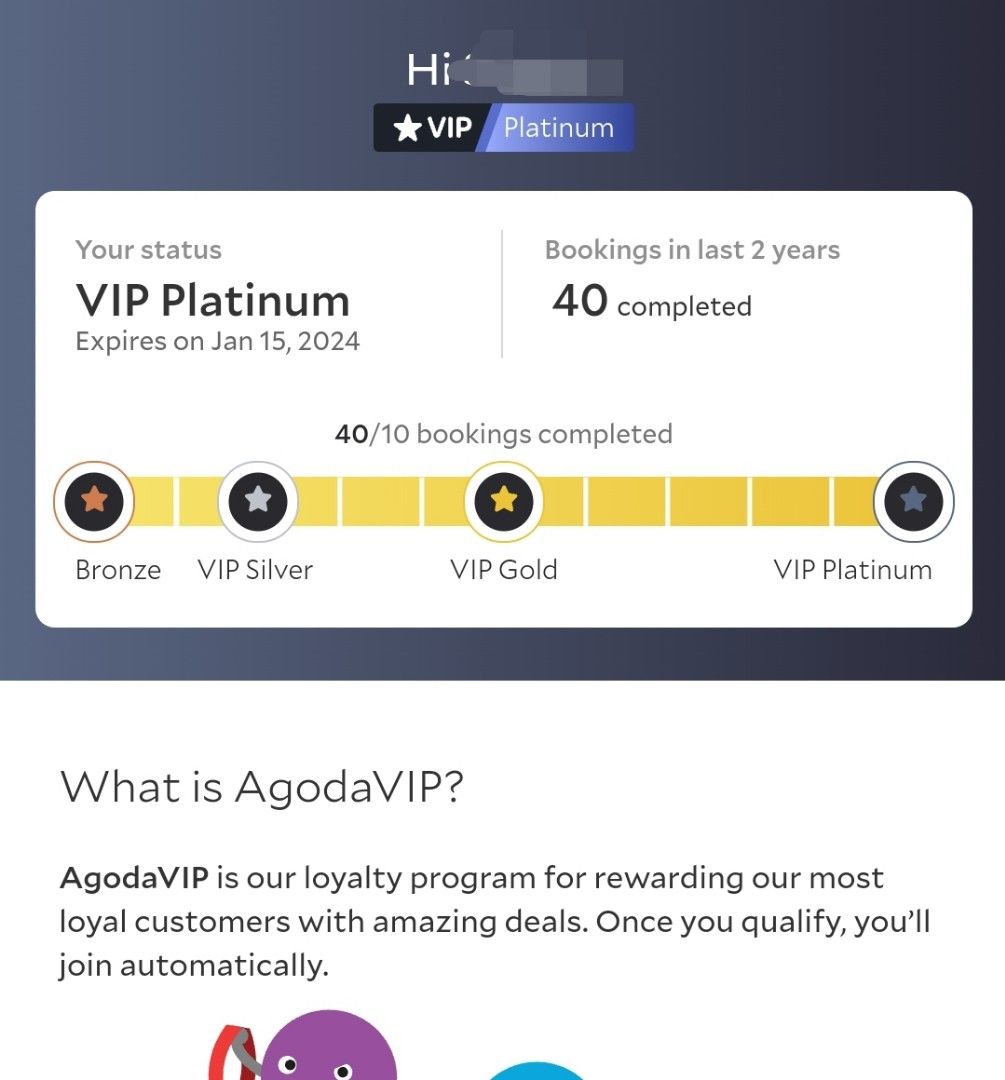Click the Expires on Jan 15, 2024 text
Image resolution: width=1005 pixels, height=1080 pixels.
(216, 341)
